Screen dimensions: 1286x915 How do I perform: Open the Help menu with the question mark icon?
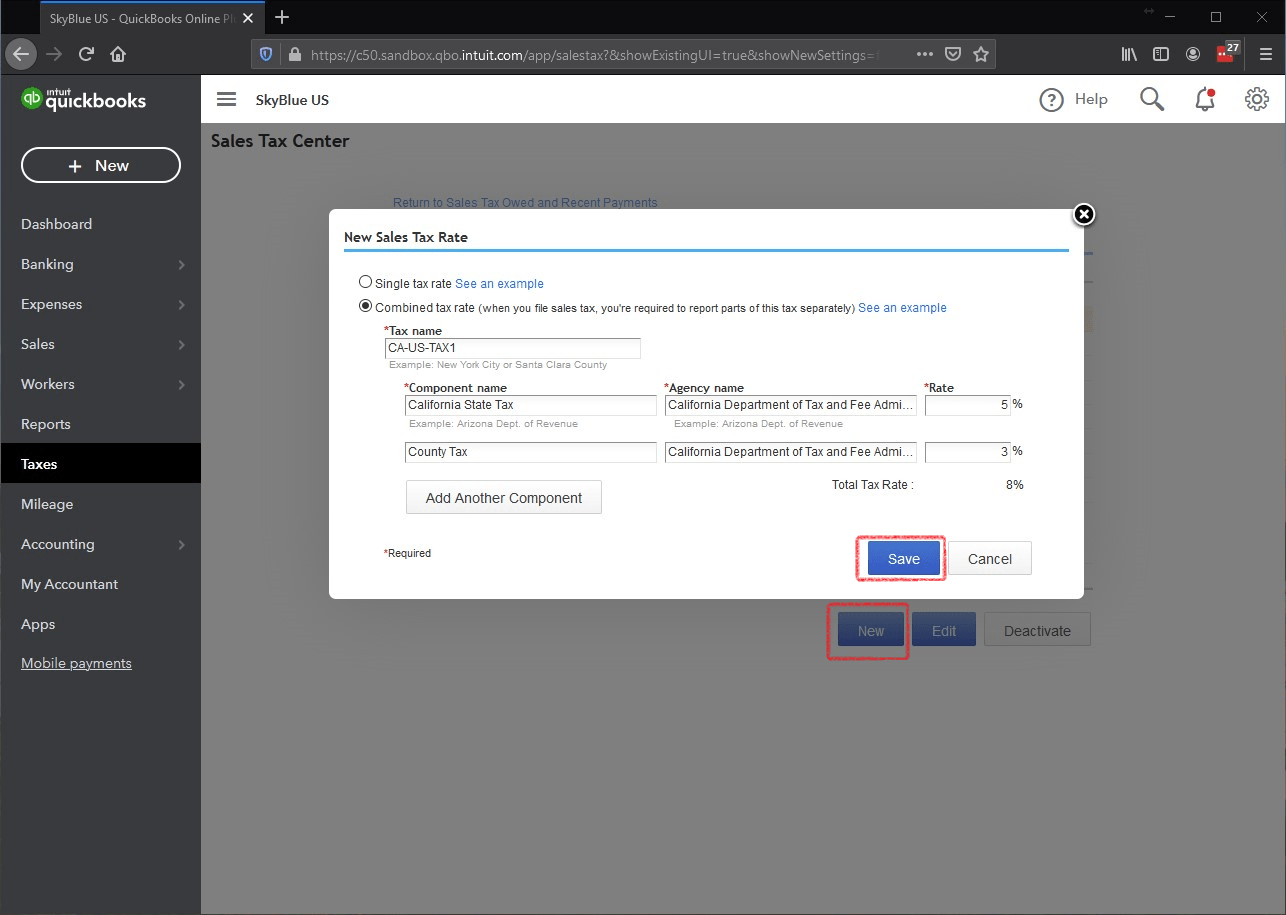tap(1052, 99)
